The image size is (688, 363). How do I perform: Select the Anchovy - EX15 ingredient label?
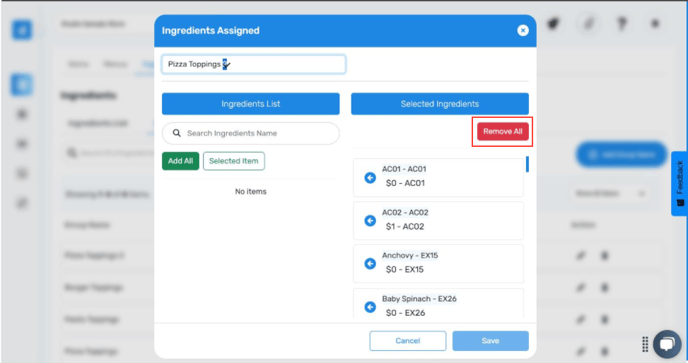click(410, 255)
